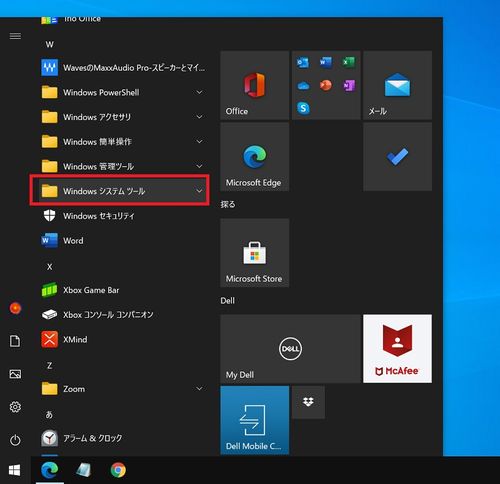
Task: Open OneDrive in the Office apps tile
Action: pyautogui.click(x=303, y=86)
